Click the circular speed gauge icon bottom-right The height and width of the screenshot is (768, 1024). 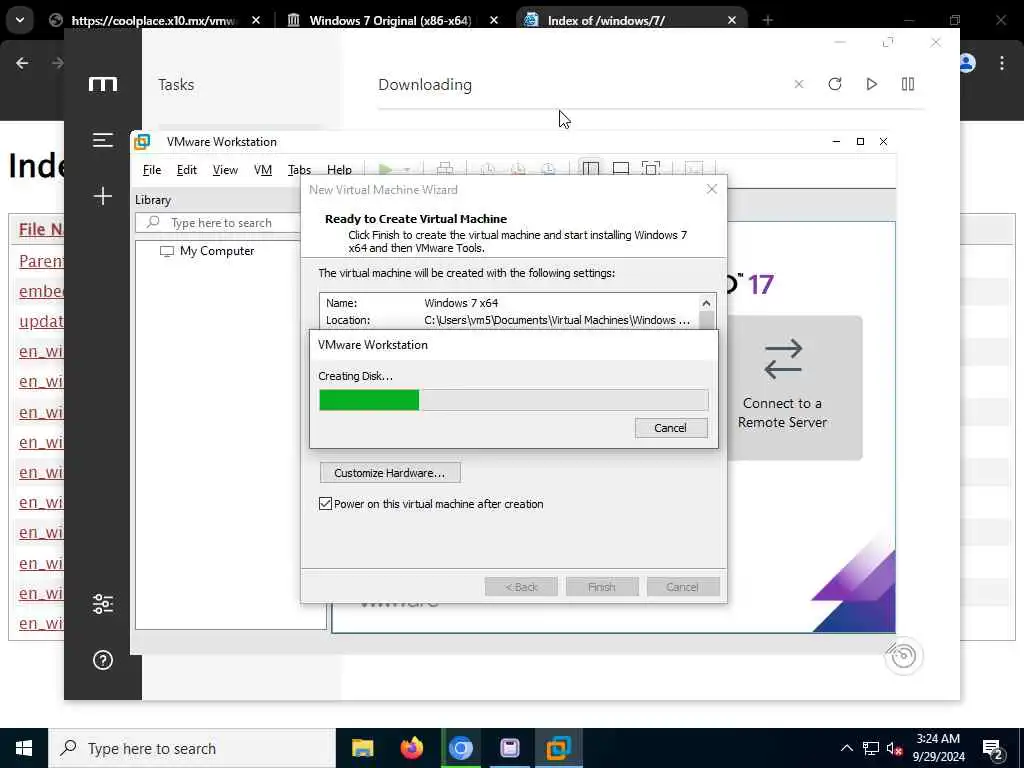904,655
